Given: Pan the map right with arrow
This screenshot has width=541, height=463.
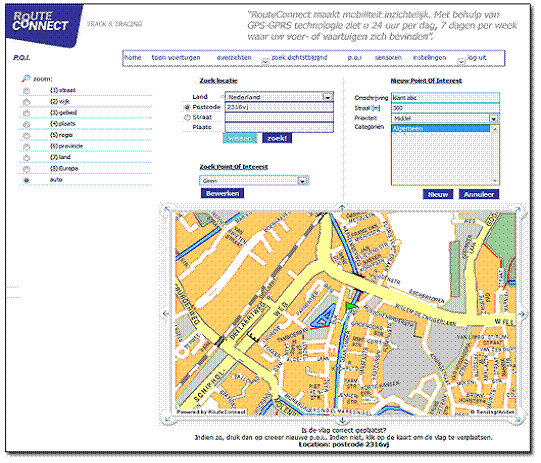Looking at the screenshot, I should [x=522, y=314].
